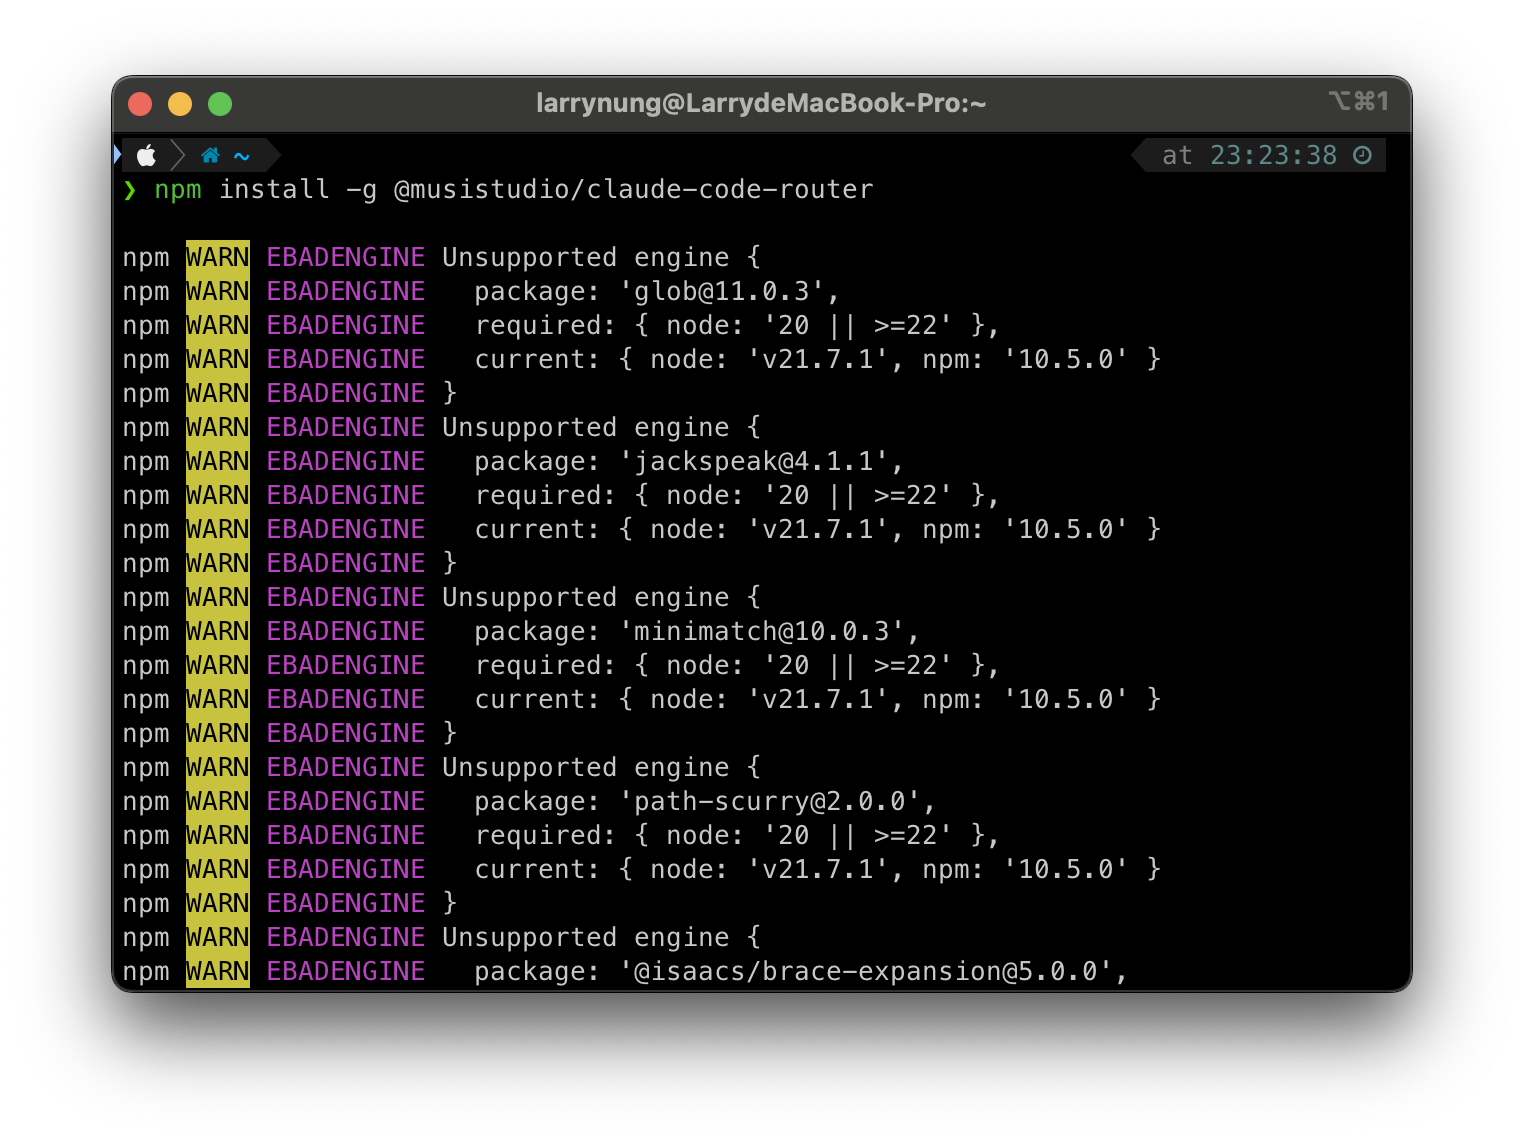Click the green zoom window button
Screen dimensions: 1524x1140
[220, 104]
